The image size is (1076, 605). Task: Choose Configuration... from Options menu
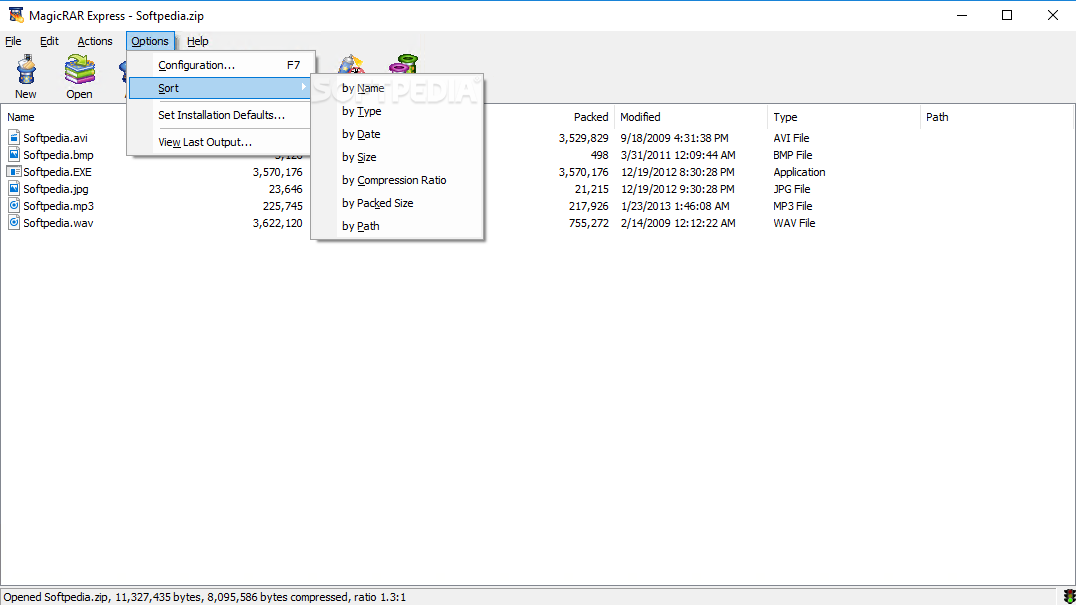pos(220,65)
